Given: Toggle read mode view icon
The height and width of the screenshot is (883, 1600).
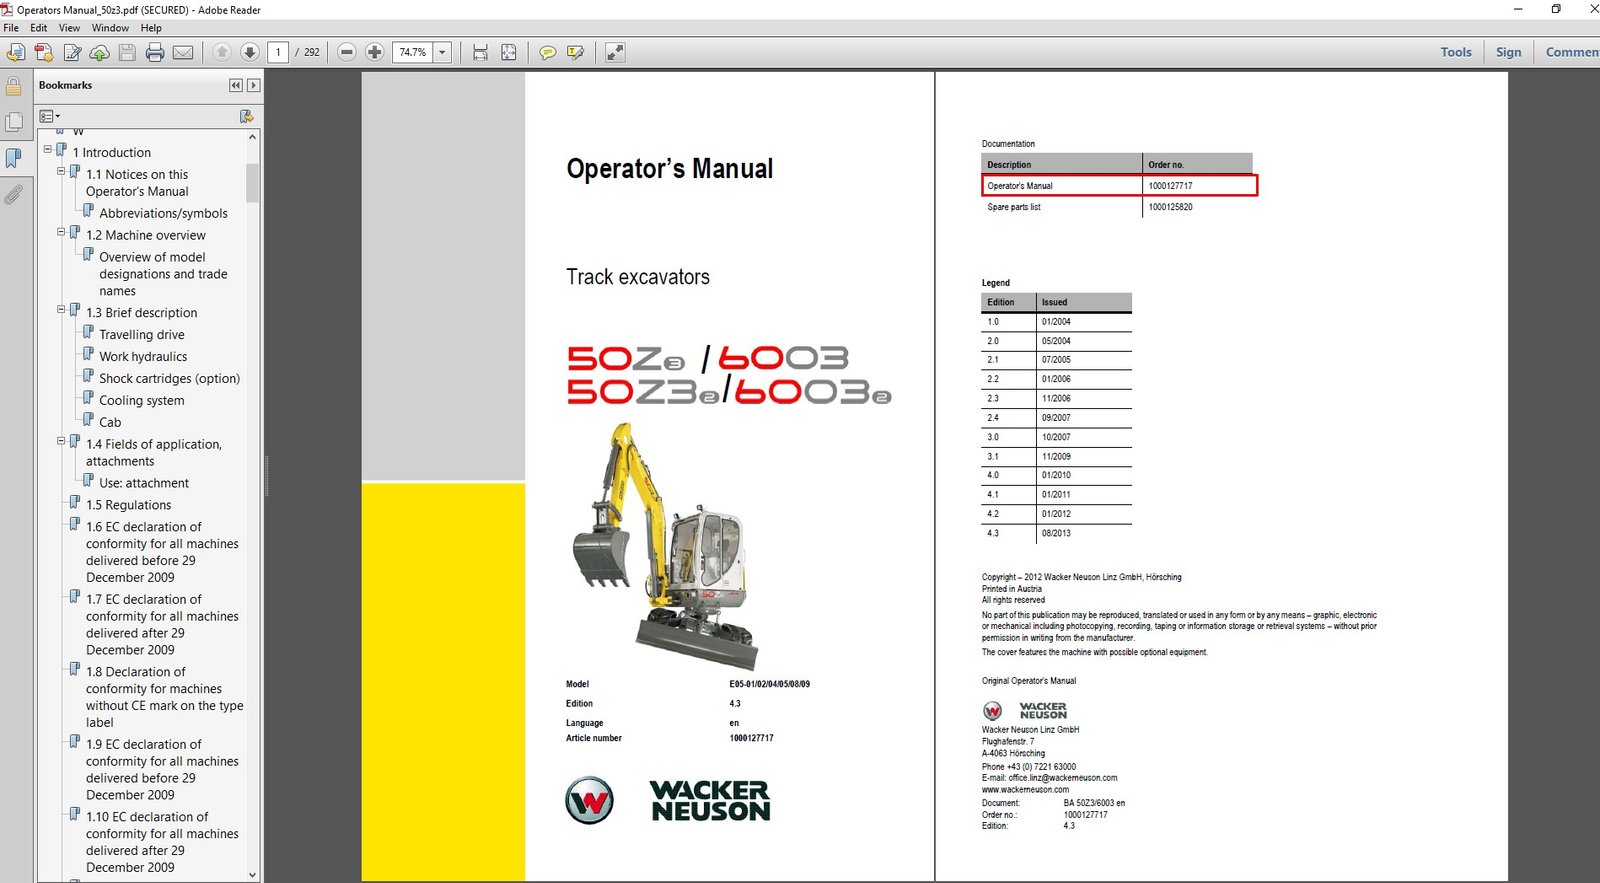Looking at the screenshot, I should pyautogui.click(x=615, y=52).
